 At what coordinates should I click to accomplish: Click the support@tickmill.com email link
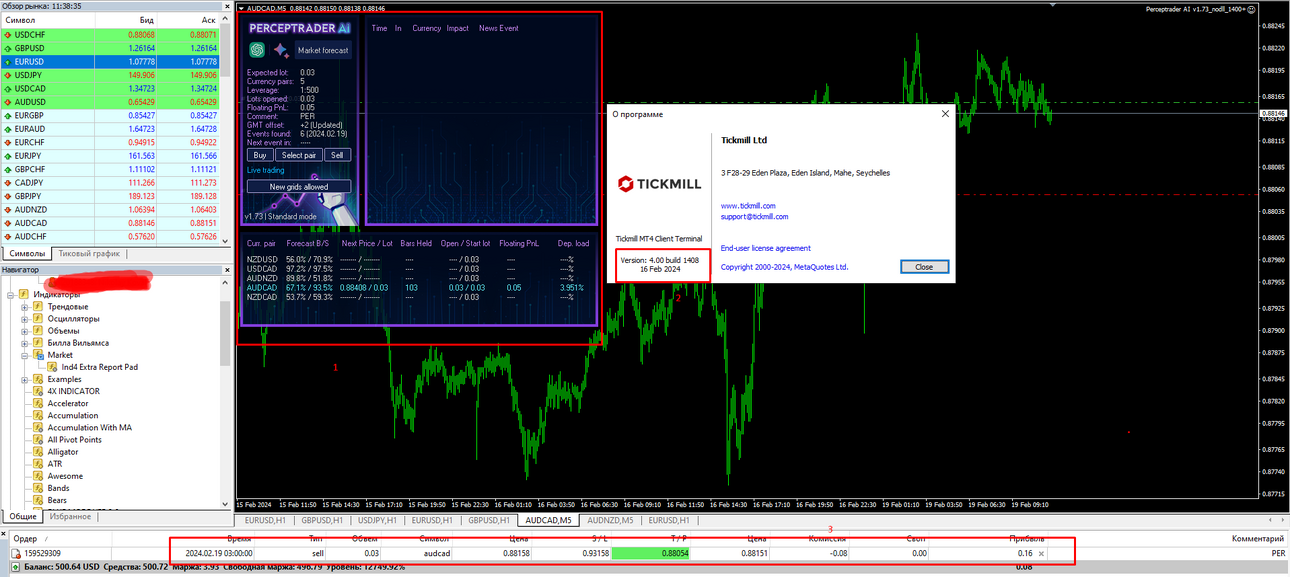click(x=754, y=216)
